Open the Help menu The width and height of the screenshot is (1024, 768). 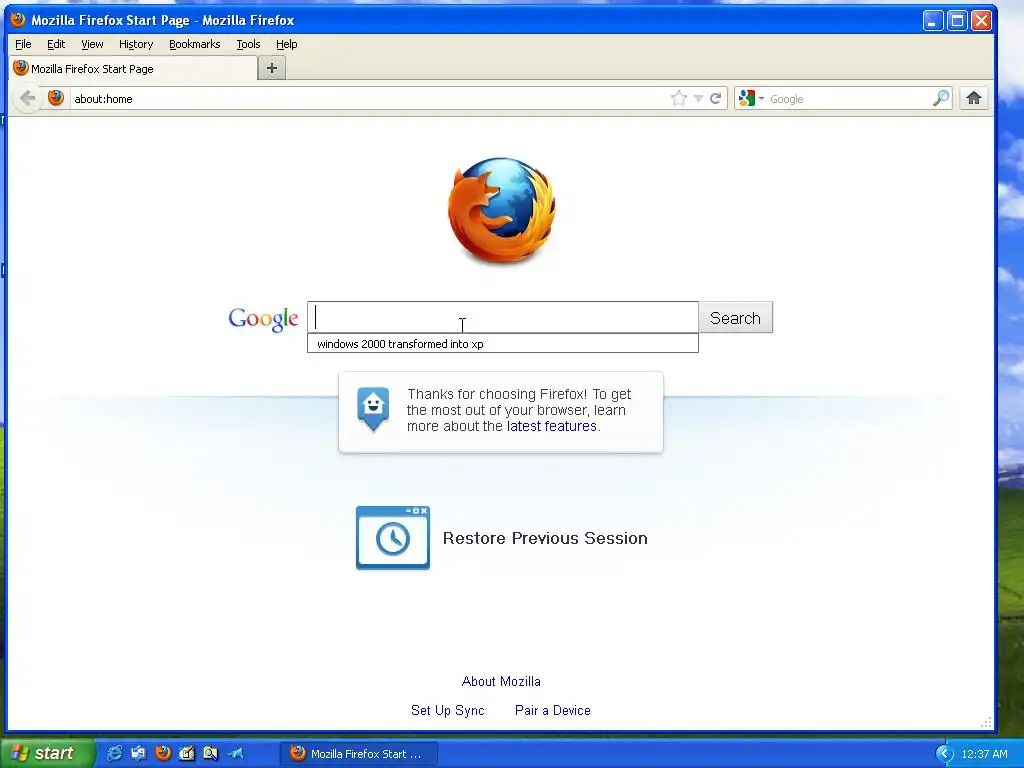coord(287,44)
